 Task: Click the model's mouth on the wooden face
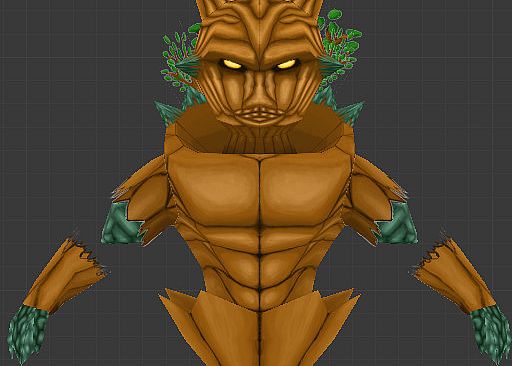259,115
